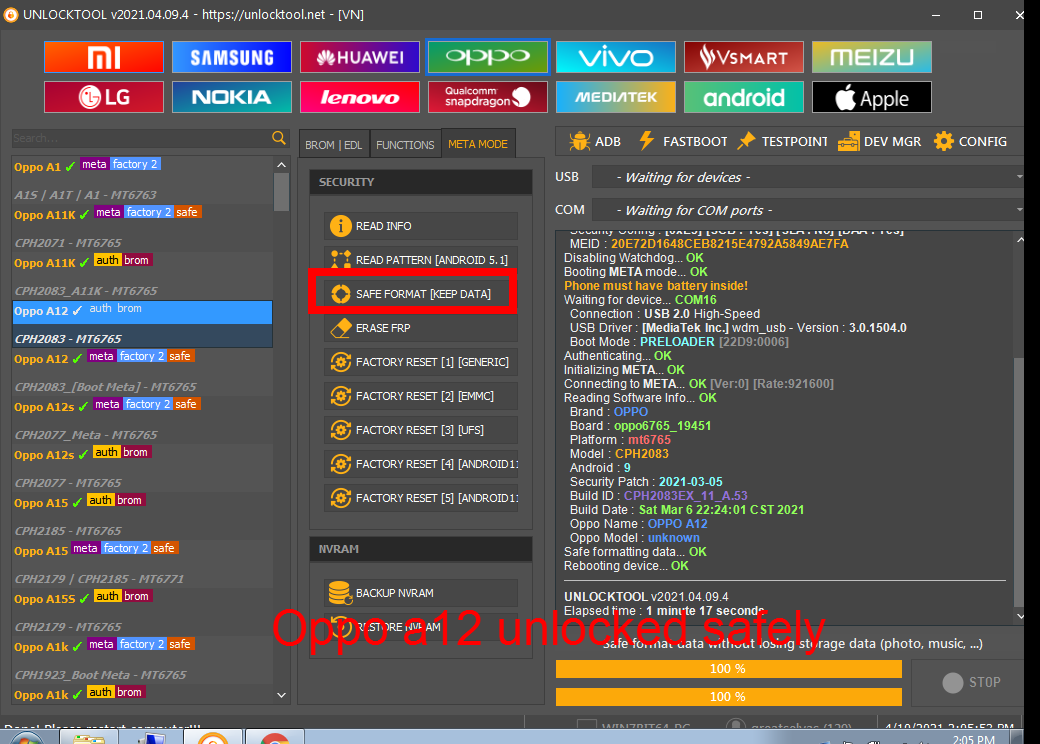
Task: Run READ PATTERN [ANDROID 5.1]
Action: click(x=421, y=260)
